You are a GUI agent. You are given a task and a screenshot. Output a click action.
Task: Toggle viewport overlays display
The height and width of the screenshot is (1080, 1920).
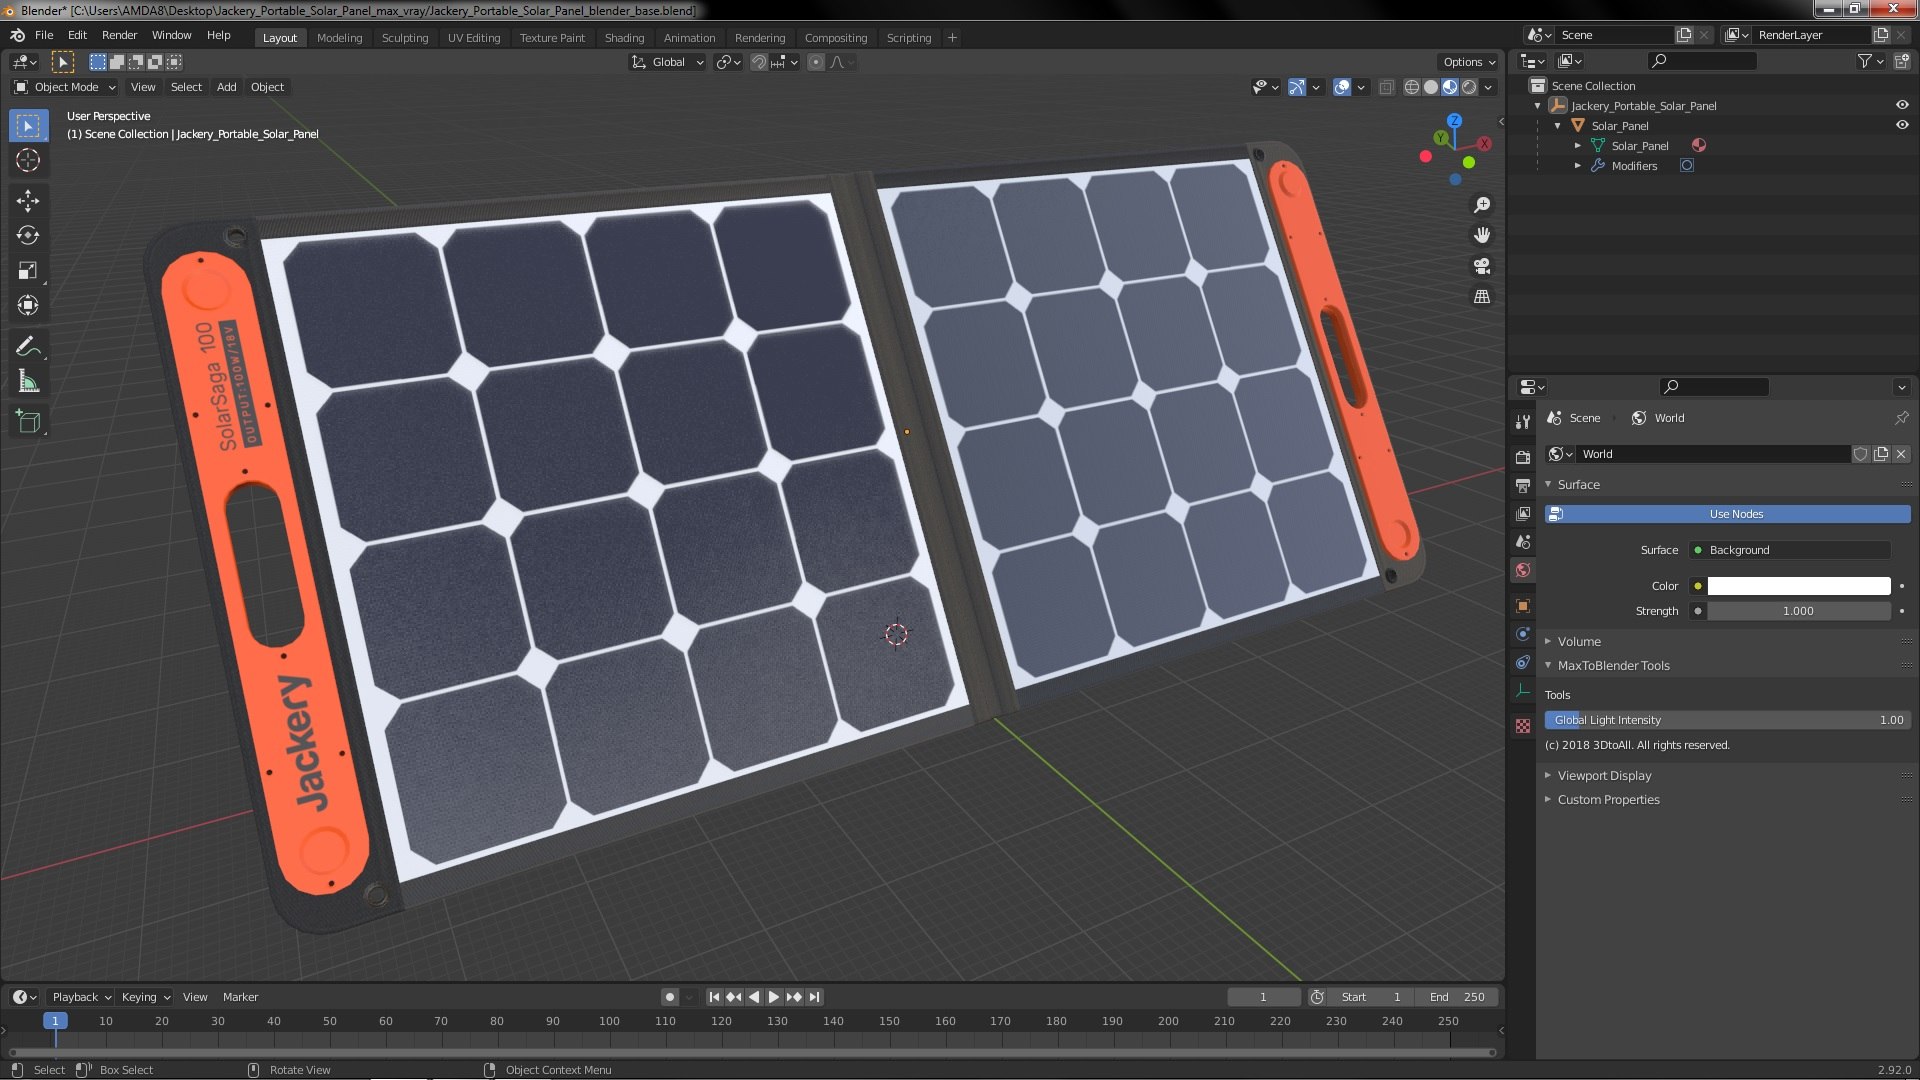click(x=1342, y=87)
